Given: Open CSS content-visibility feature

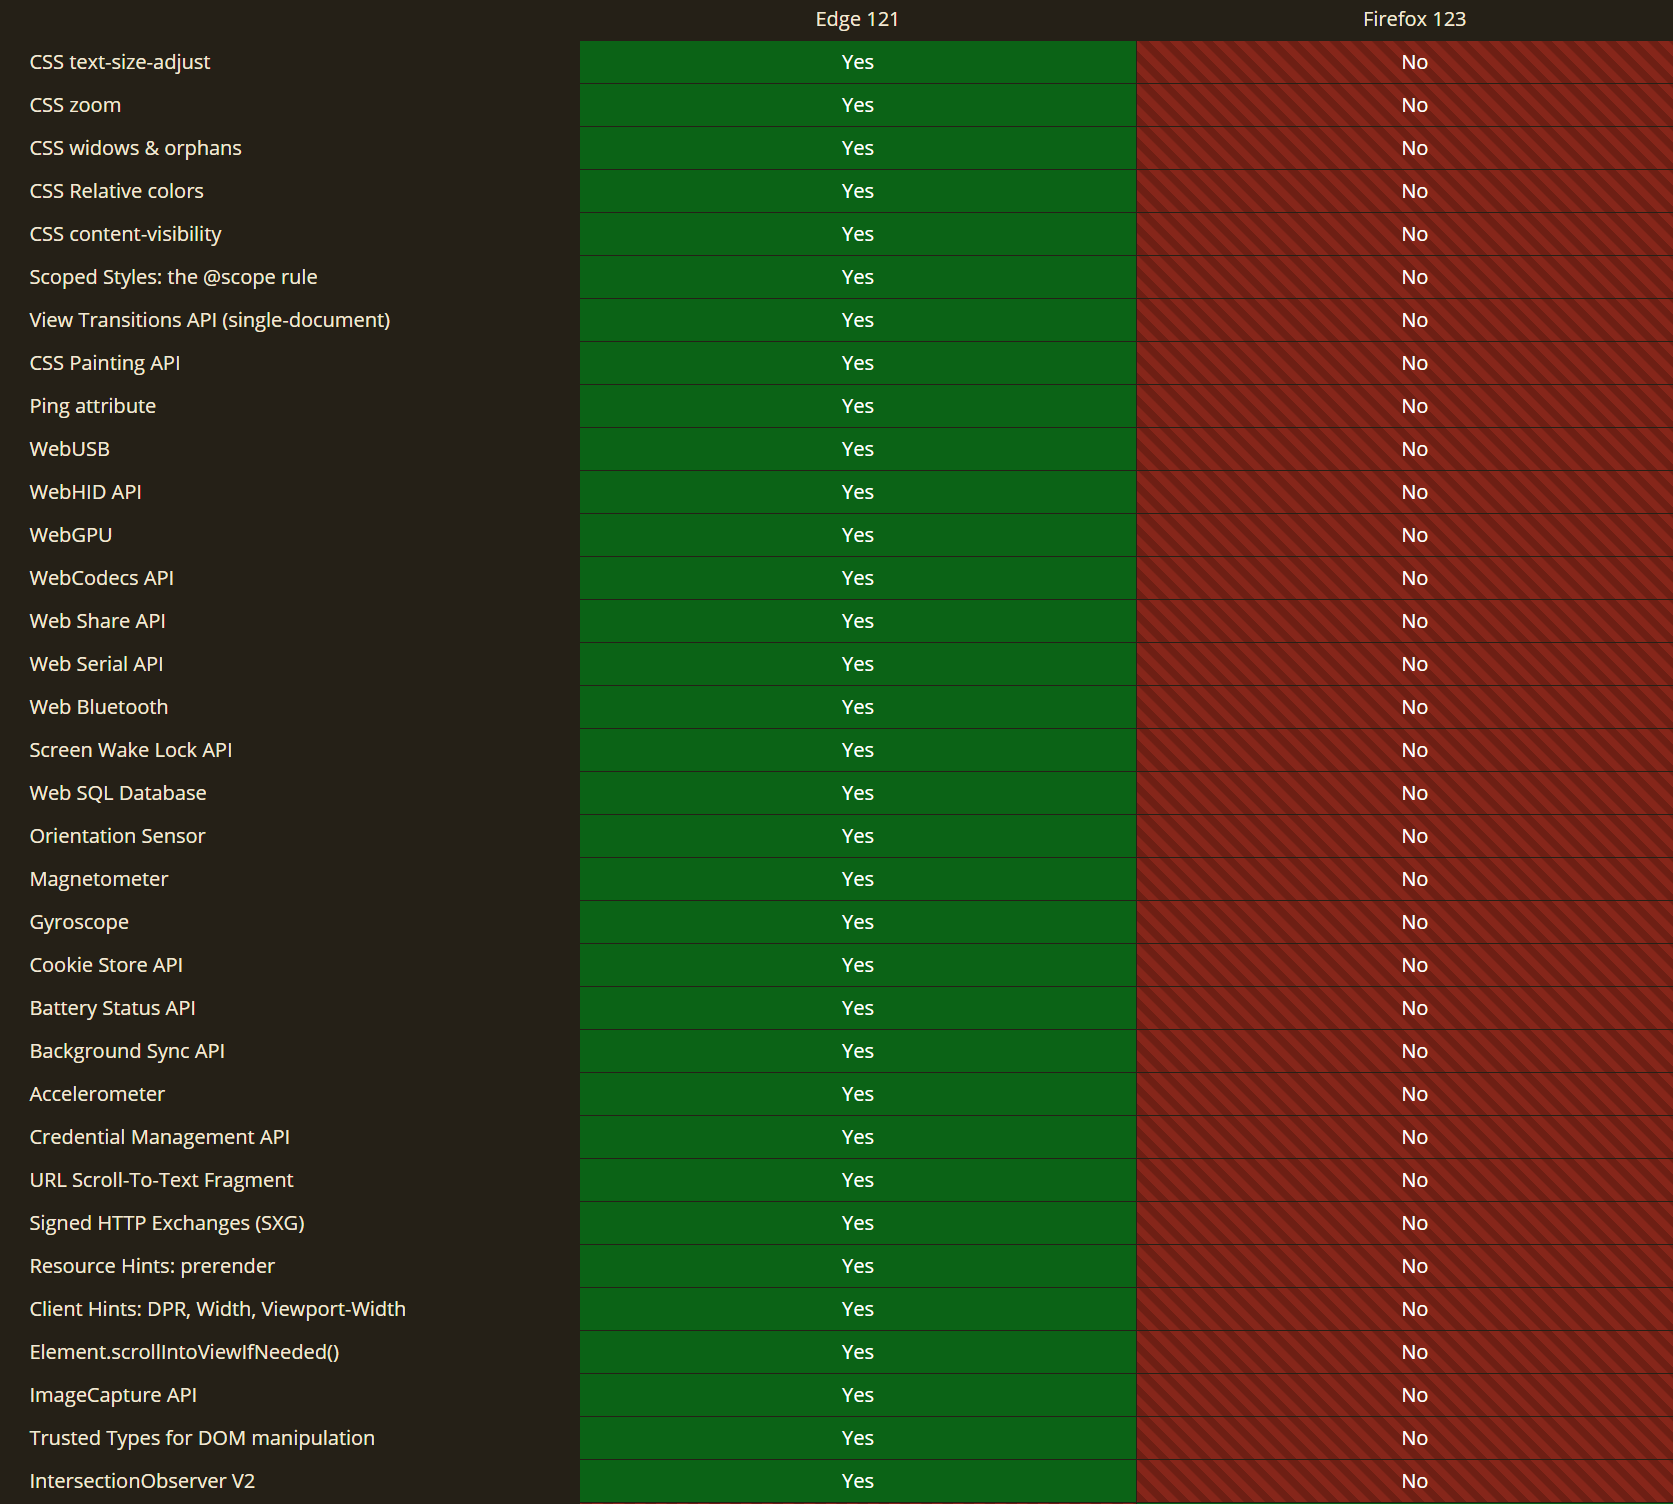Looking at the screenshot, I should coord(125,234).
